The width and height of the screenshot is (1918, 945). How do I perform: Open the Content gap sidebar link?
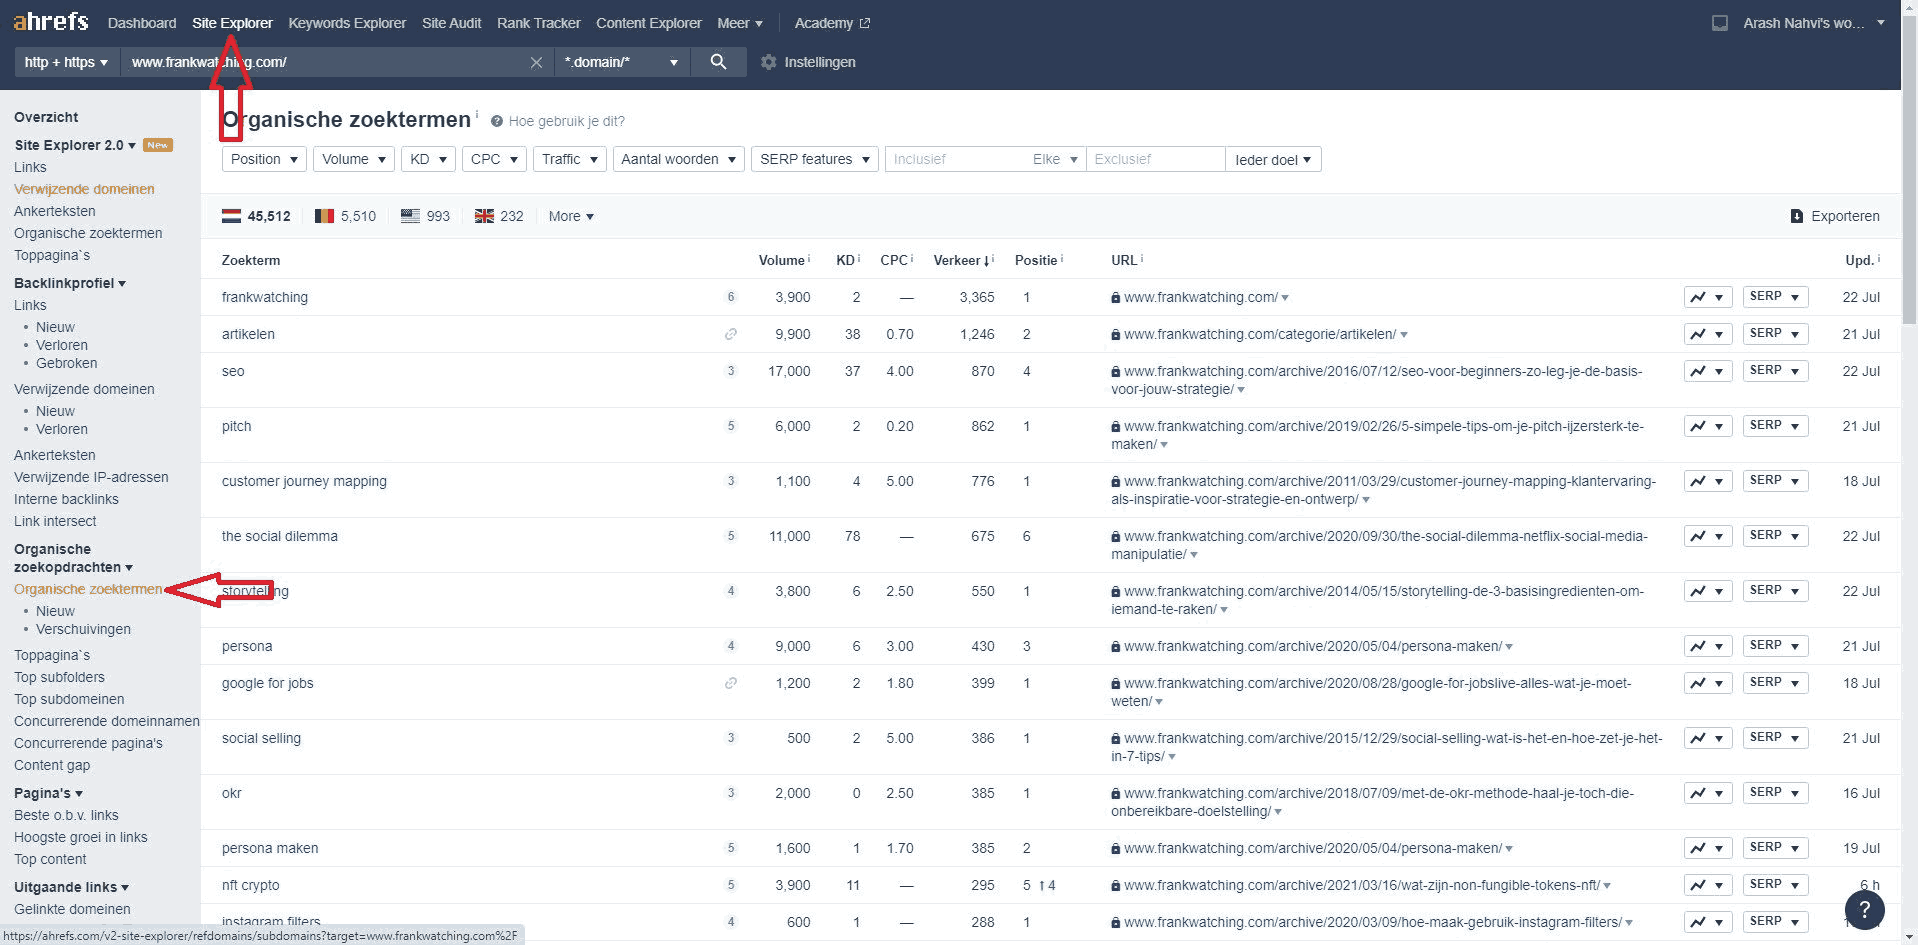(x=52, y=765)
